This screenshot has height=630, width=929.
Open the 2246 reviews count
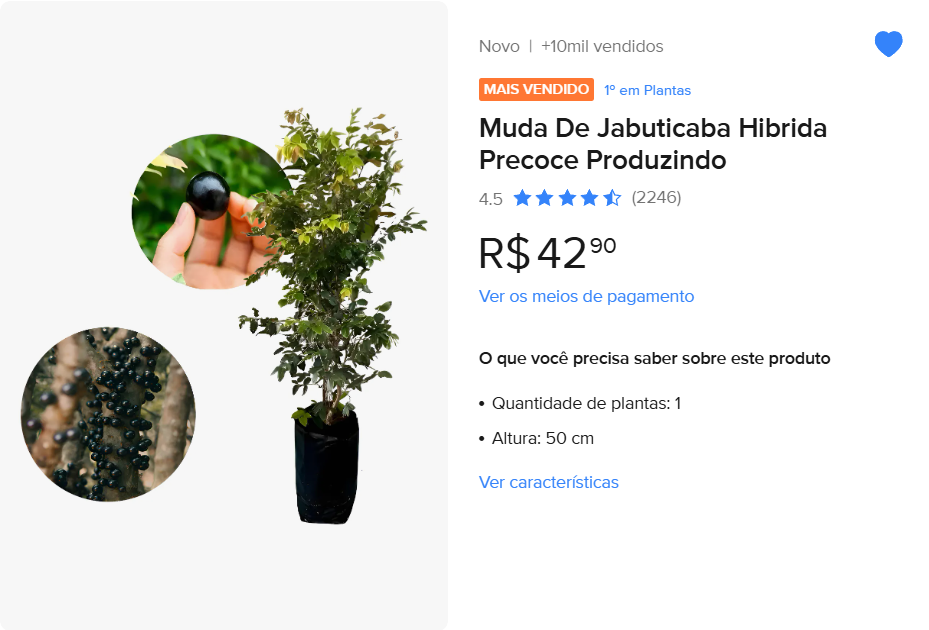tap(656, 197)
